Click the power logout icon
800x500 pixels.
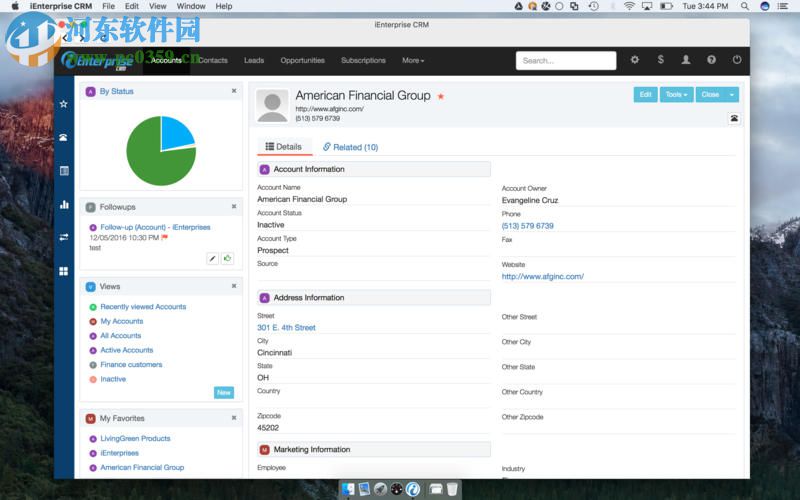coord(737,60)
